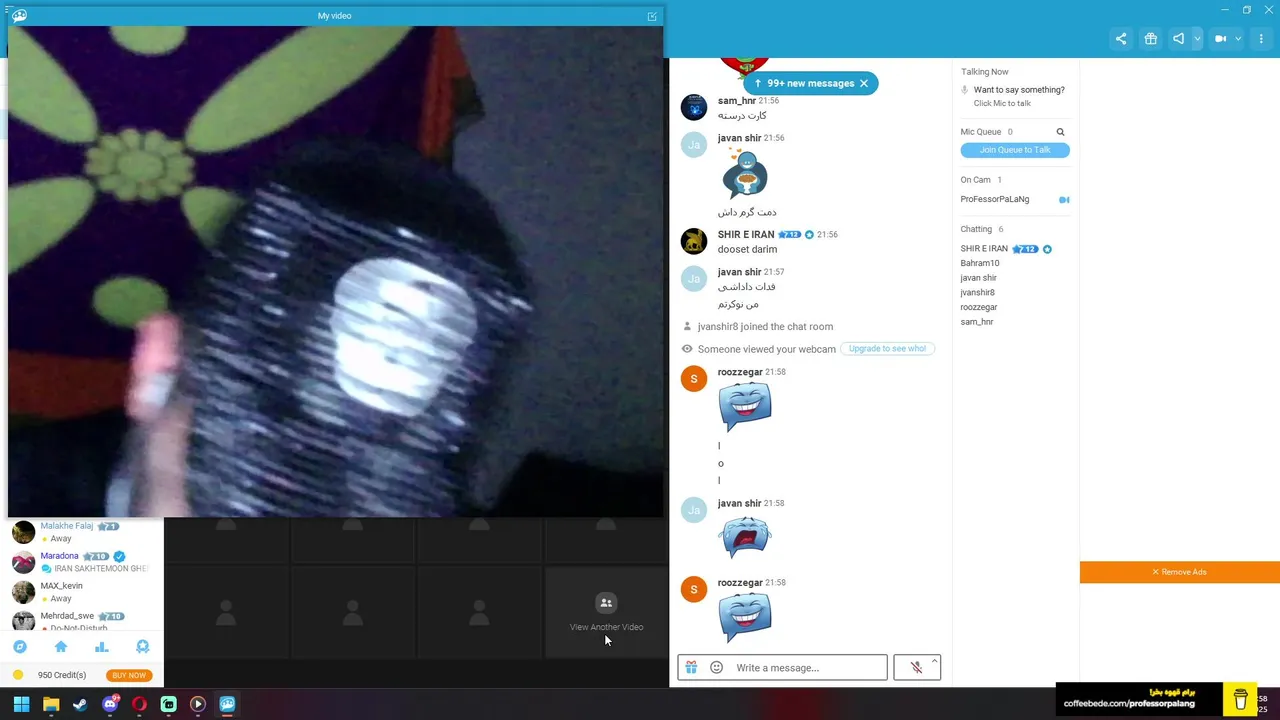
Task: Open the three-dot more options menu
Action: 1263,39
